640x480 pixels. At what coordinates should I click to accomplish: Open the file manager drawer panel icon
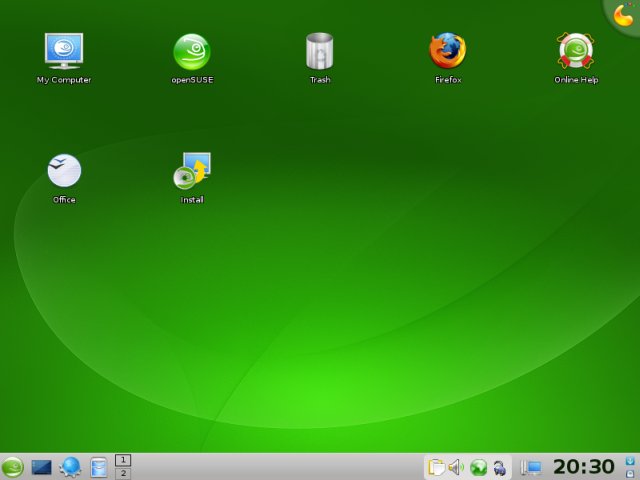coord(98,467)
